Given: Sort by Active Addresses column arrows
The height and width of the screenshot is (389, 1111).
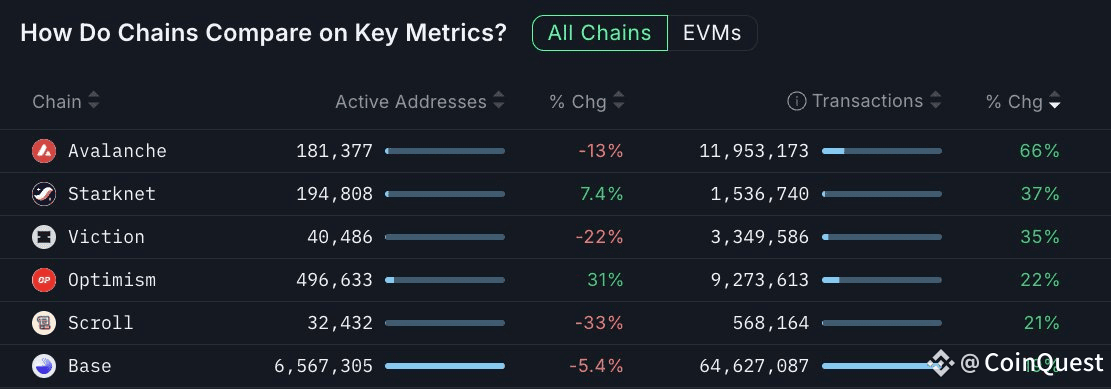Looking at the screenshot, I should pos(499,101).
